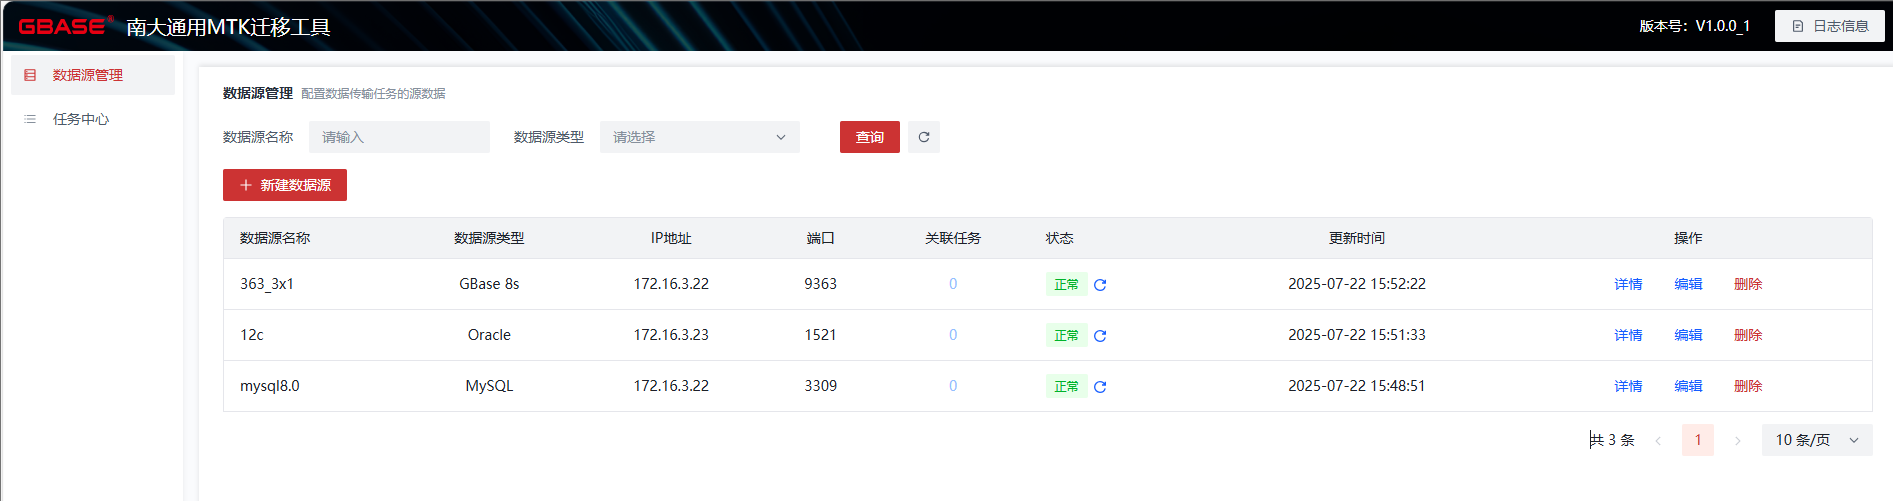Go to previous page arrow
The width and height of the screenshot is (1893, 501).
click(1658, 441)
